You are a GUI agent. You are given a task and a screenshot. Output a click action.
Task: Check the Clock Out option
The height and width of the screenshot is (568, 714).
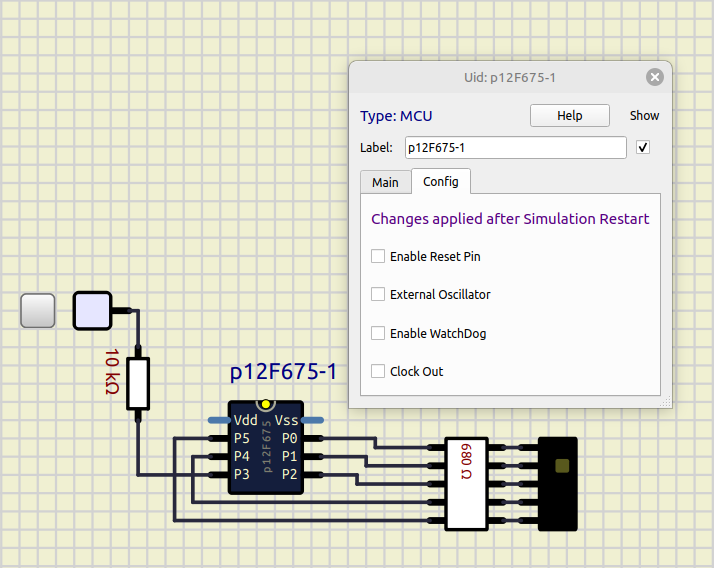378,371
